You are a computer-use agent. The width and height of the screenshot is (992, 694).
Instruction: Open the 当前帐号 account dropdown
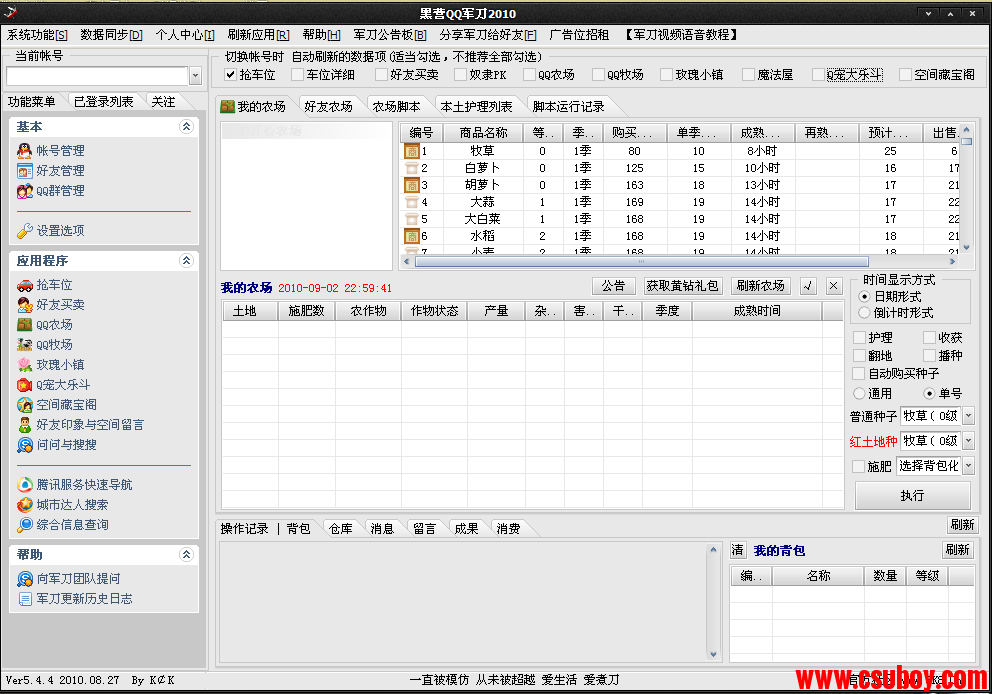(195, 76)
